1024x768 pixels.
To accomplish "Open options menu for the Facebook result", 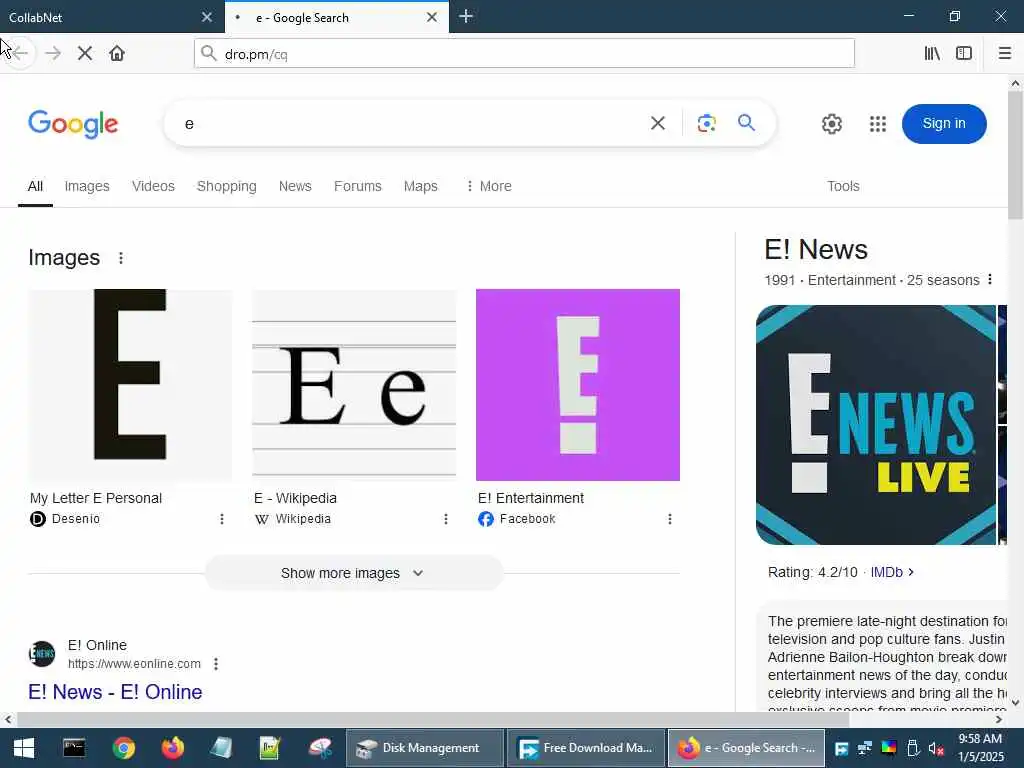I will (x=669, y=519).
